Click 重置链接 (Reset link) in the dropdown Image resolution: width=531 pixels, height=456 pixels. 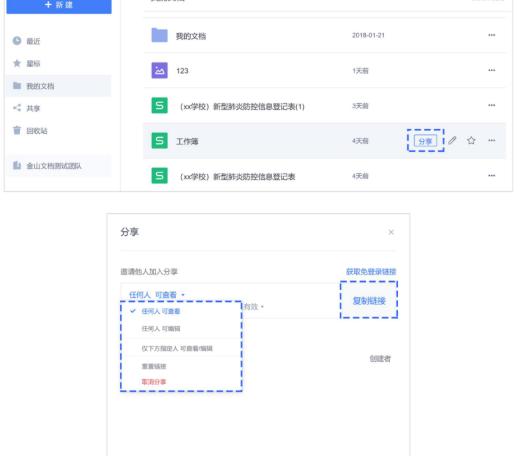coord(154,366)
